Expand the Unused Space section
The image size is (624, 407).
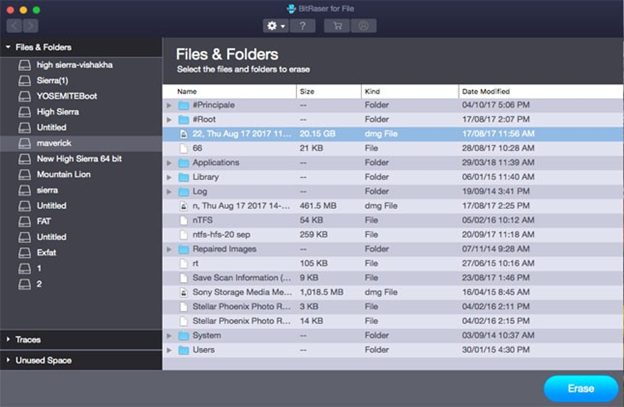(8, 360)
